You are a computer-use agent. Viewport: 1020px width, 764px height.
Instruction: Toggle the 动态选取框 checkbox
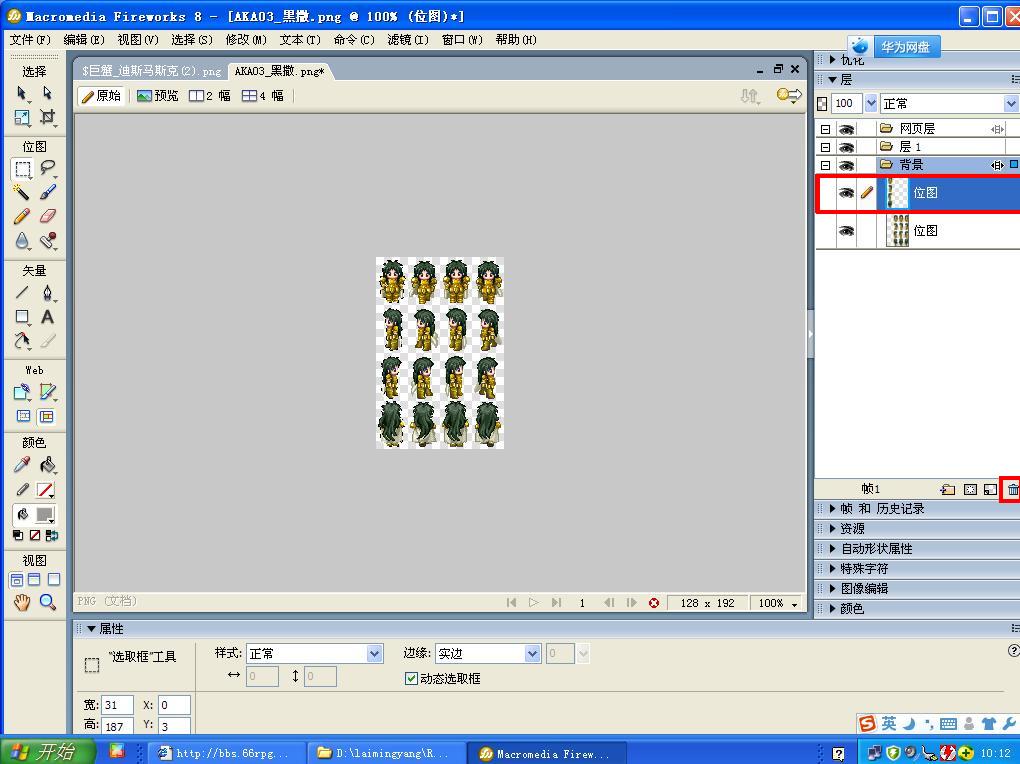pos(411,679)
